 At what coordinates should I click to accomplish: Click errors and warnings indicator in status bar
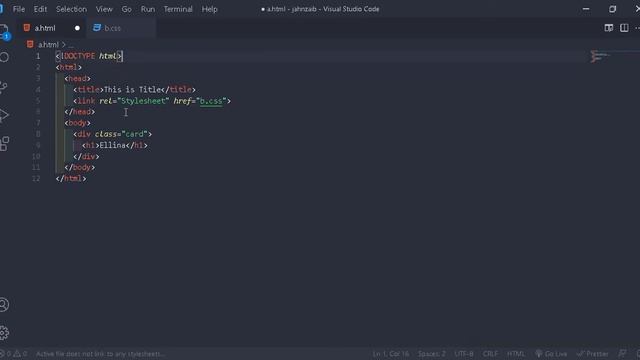(x=13, y=354)
